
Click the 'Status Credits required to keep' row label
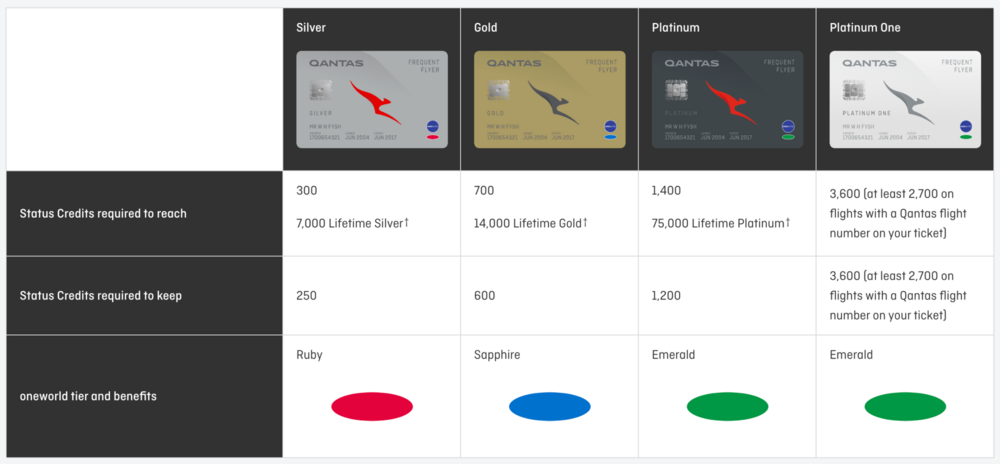click(x=101, y=296)
